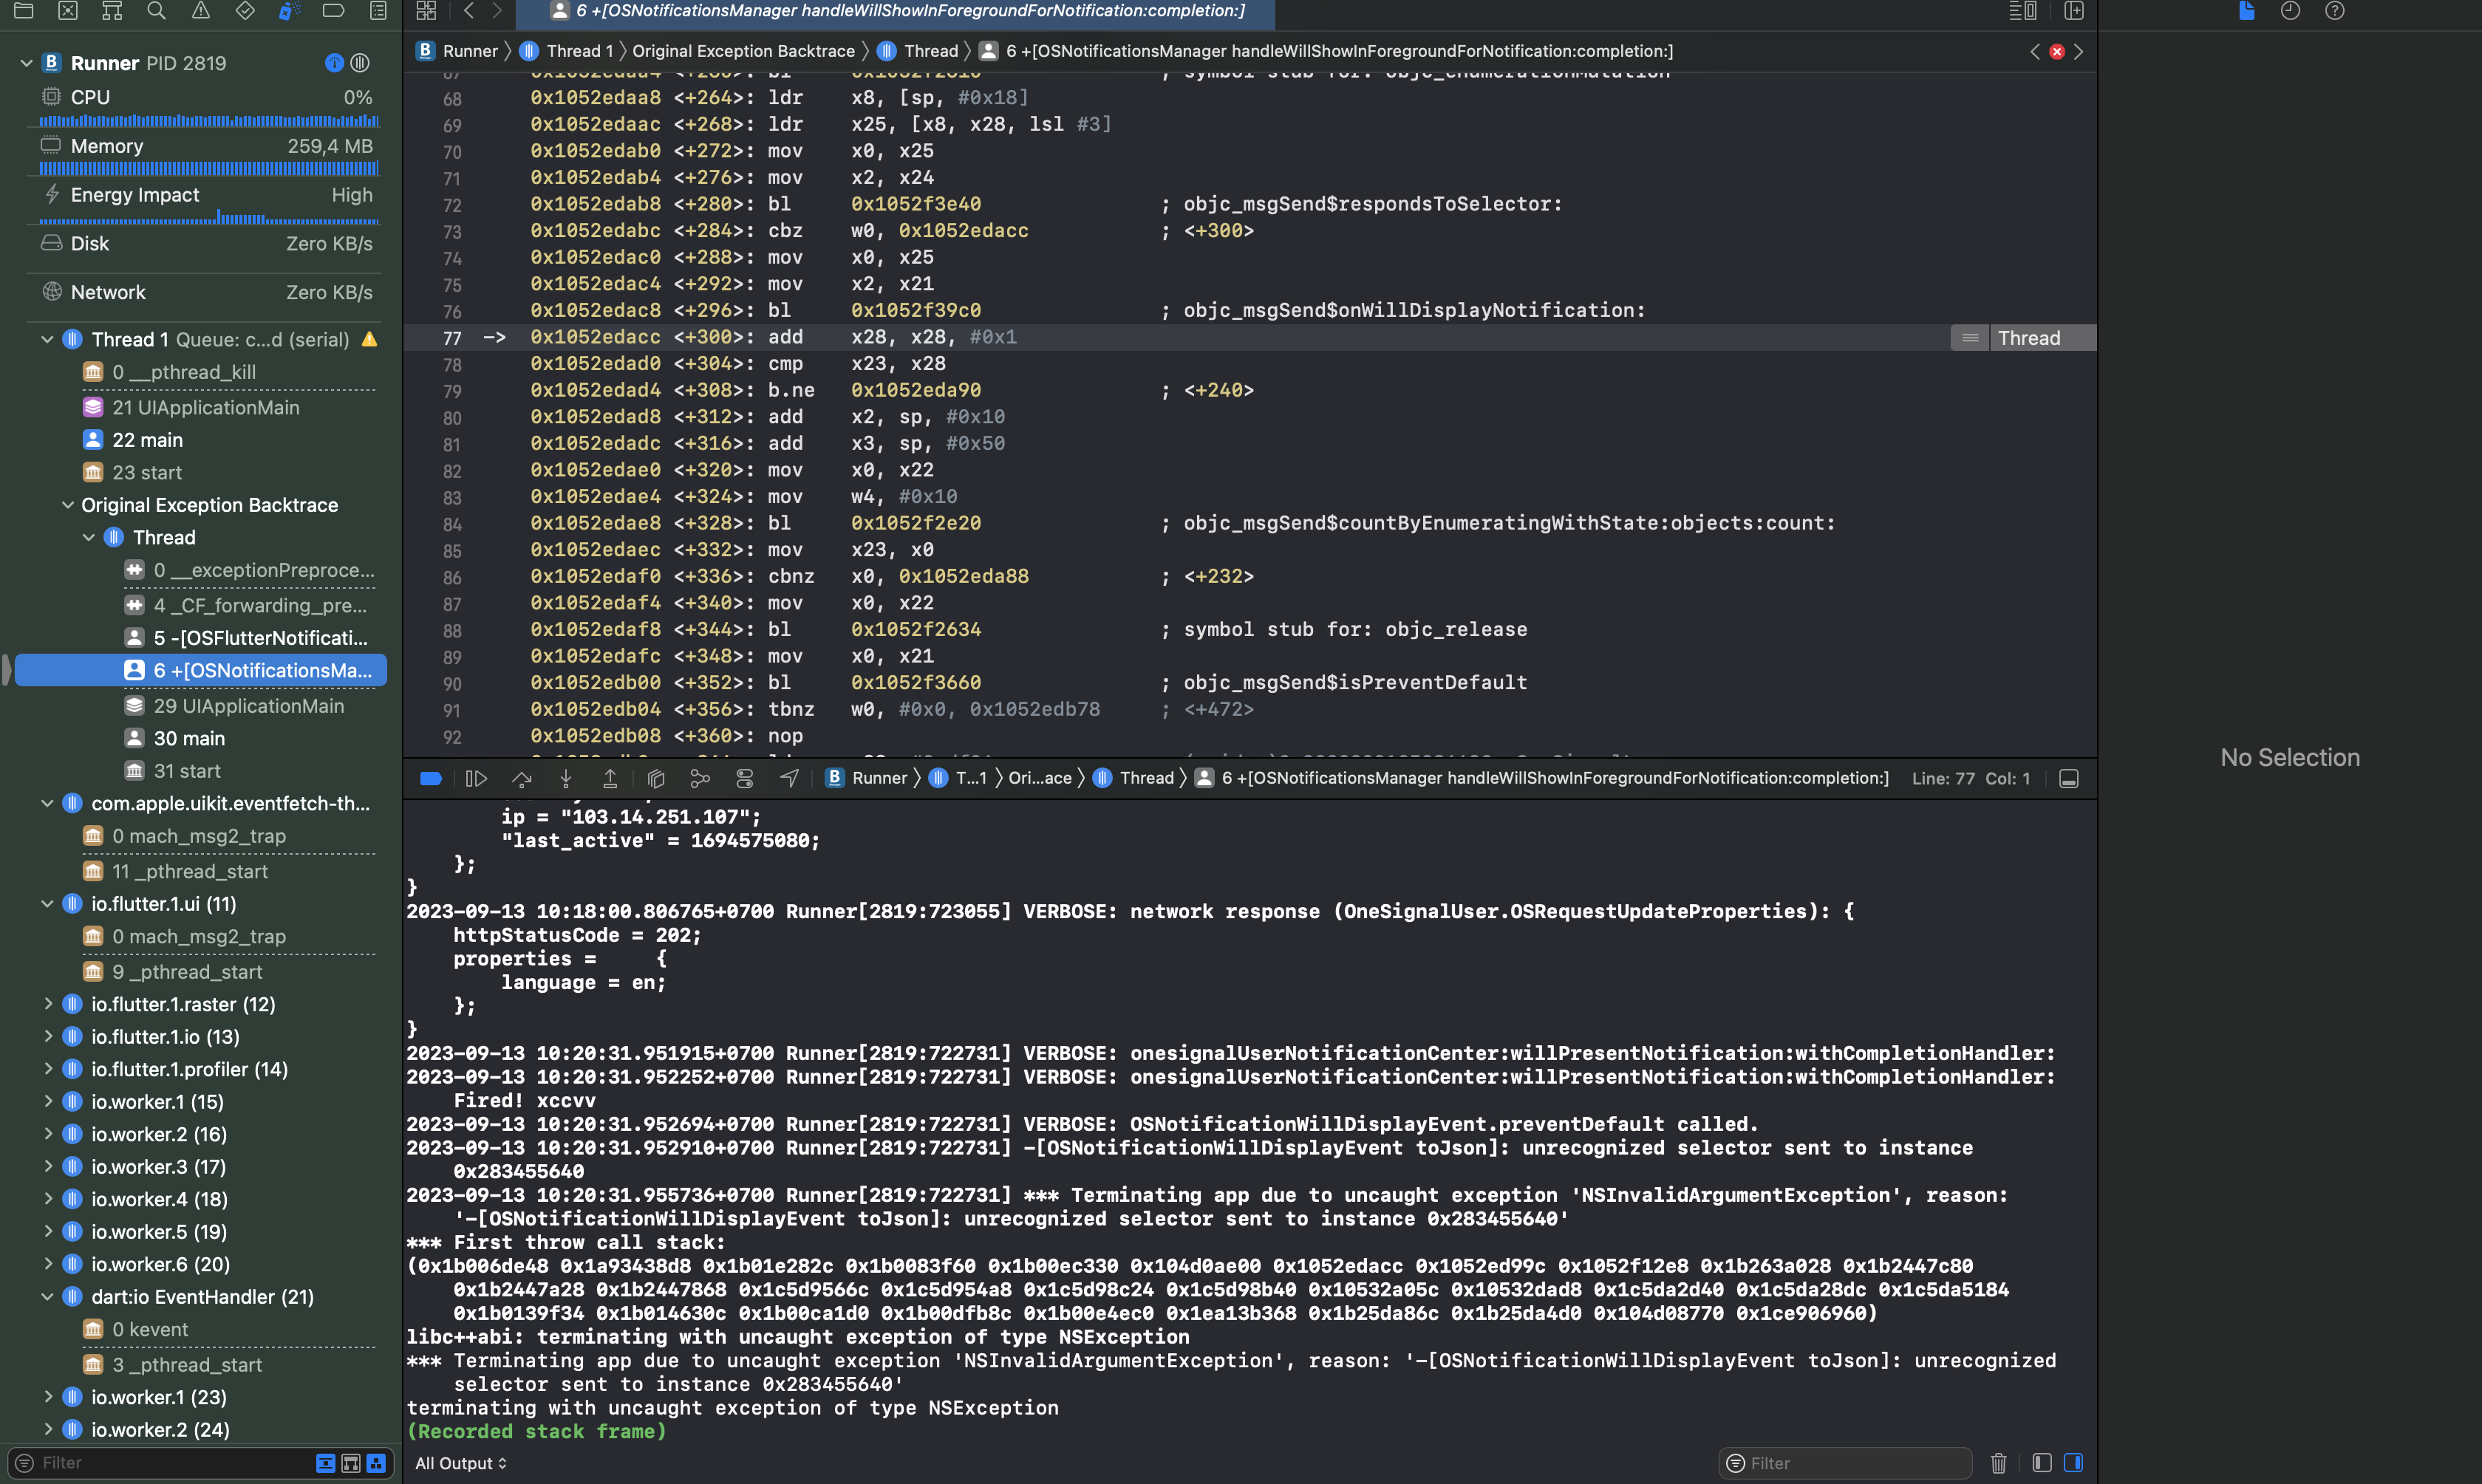Collapse the Original Exception Backtrace section

click(x=68, y=505)
